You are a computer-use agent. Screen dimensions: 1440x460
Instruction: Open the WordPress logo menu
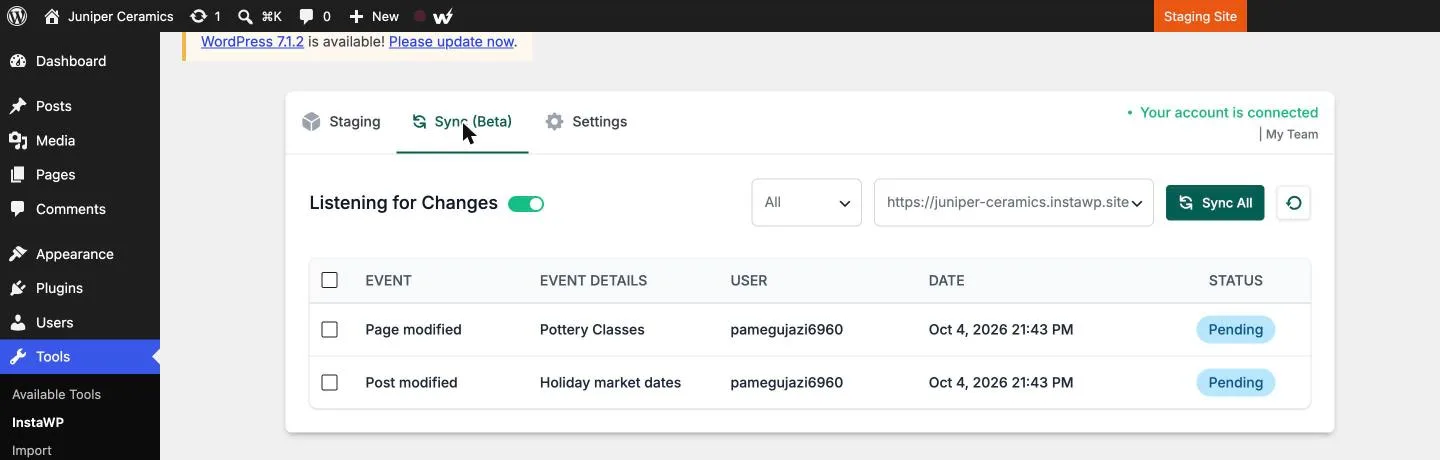pyautogui.click(x=17, y=16)
